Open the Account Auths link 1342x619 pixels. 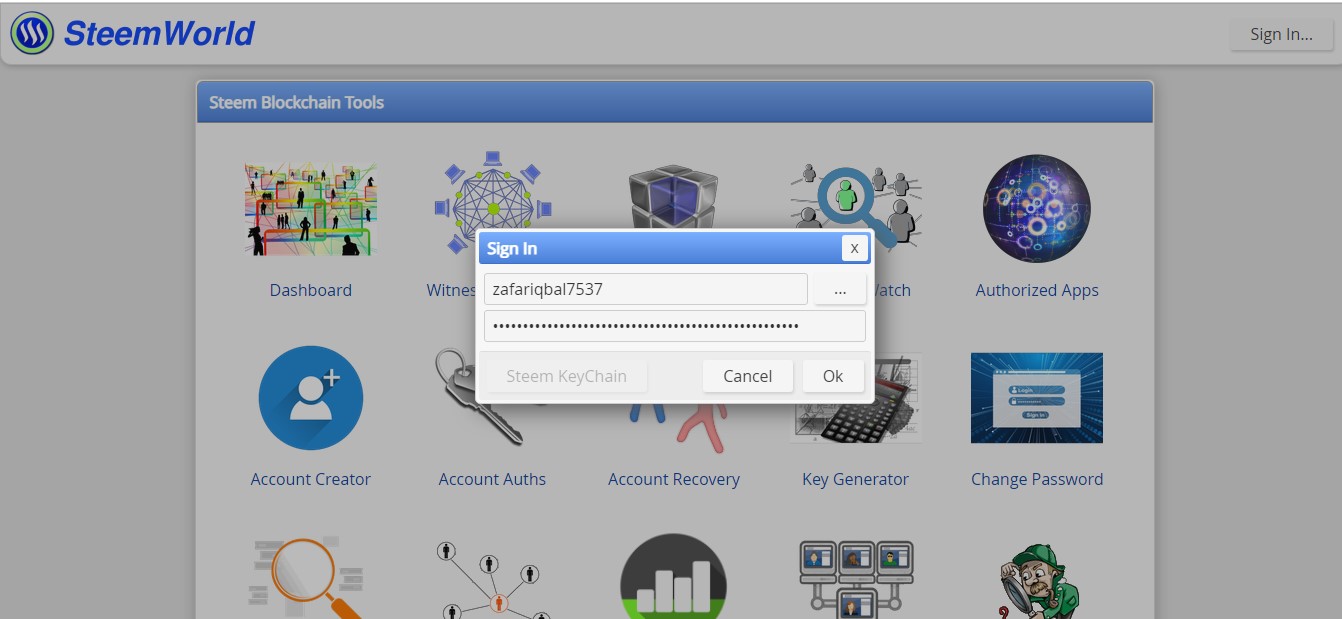pyautogui.click(x=492, y=479)
